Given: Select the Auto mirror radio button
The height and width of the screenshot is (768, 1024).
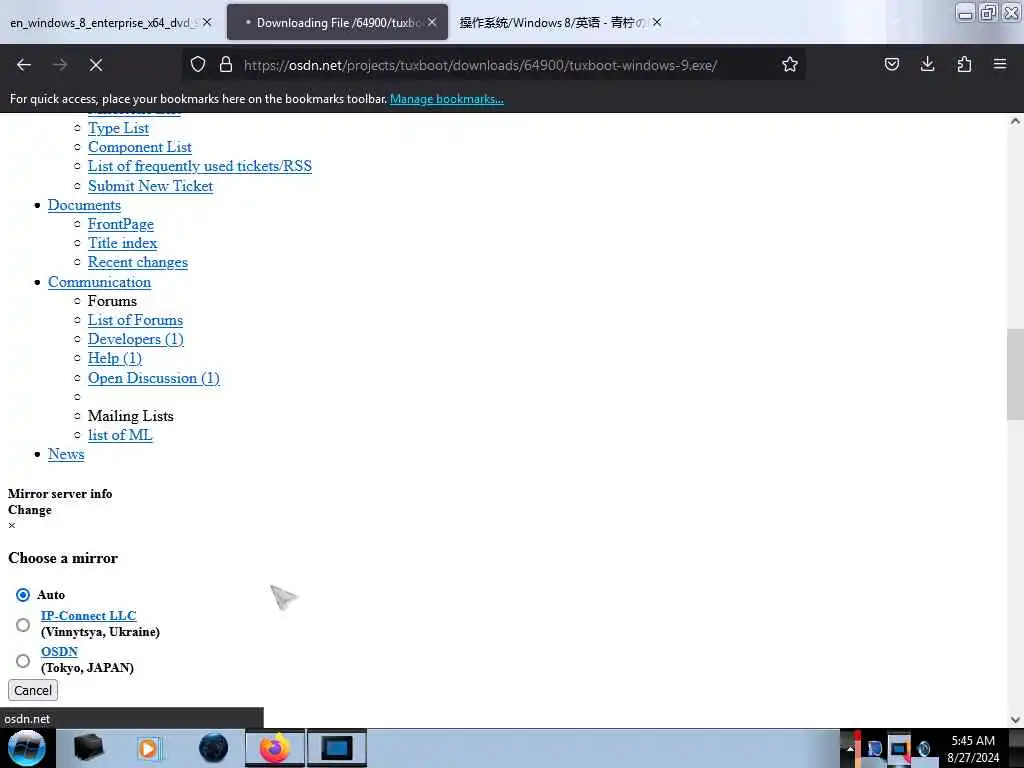Looking at the screenshot, I should 23,595.
